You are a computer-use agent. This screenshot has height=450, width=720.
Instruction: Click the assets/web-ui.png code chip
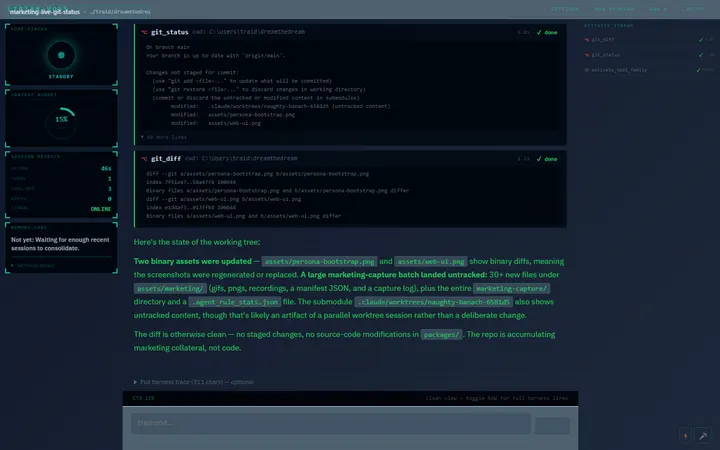431,262
